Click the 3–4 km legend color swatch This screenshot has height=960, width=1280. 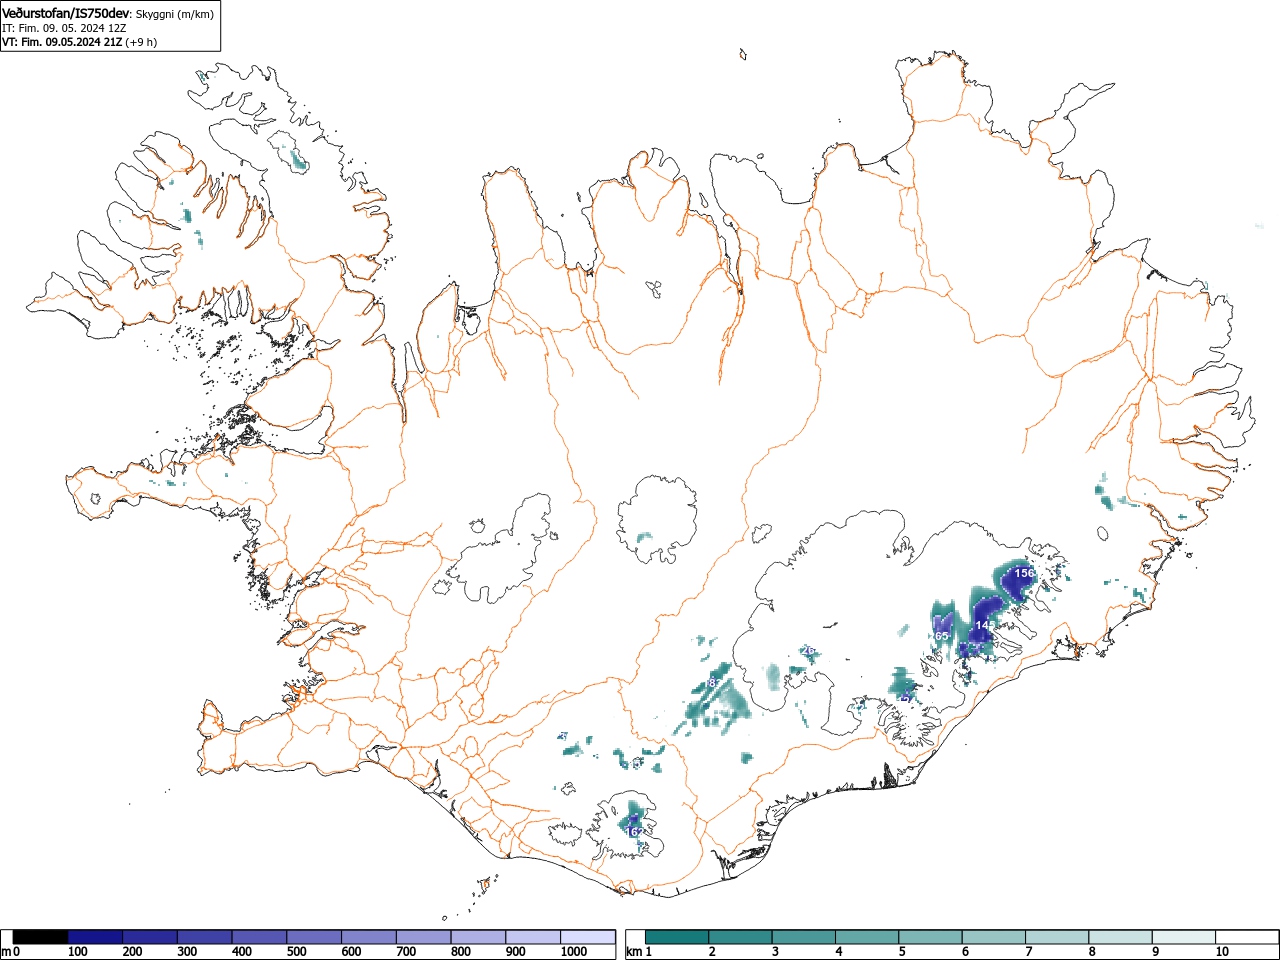[x=805, y=937]
